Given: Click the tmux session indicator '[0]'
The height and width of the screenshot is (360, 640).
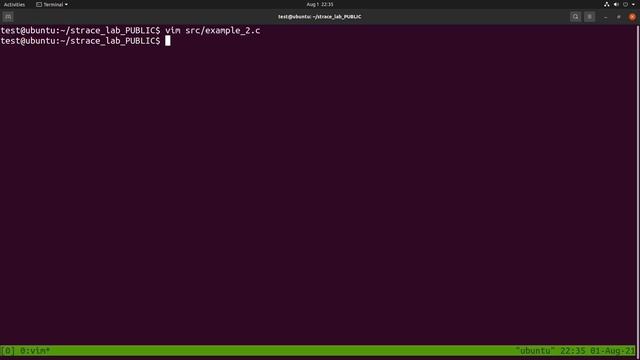Looking at the screenshot, I should click(8, 351).
